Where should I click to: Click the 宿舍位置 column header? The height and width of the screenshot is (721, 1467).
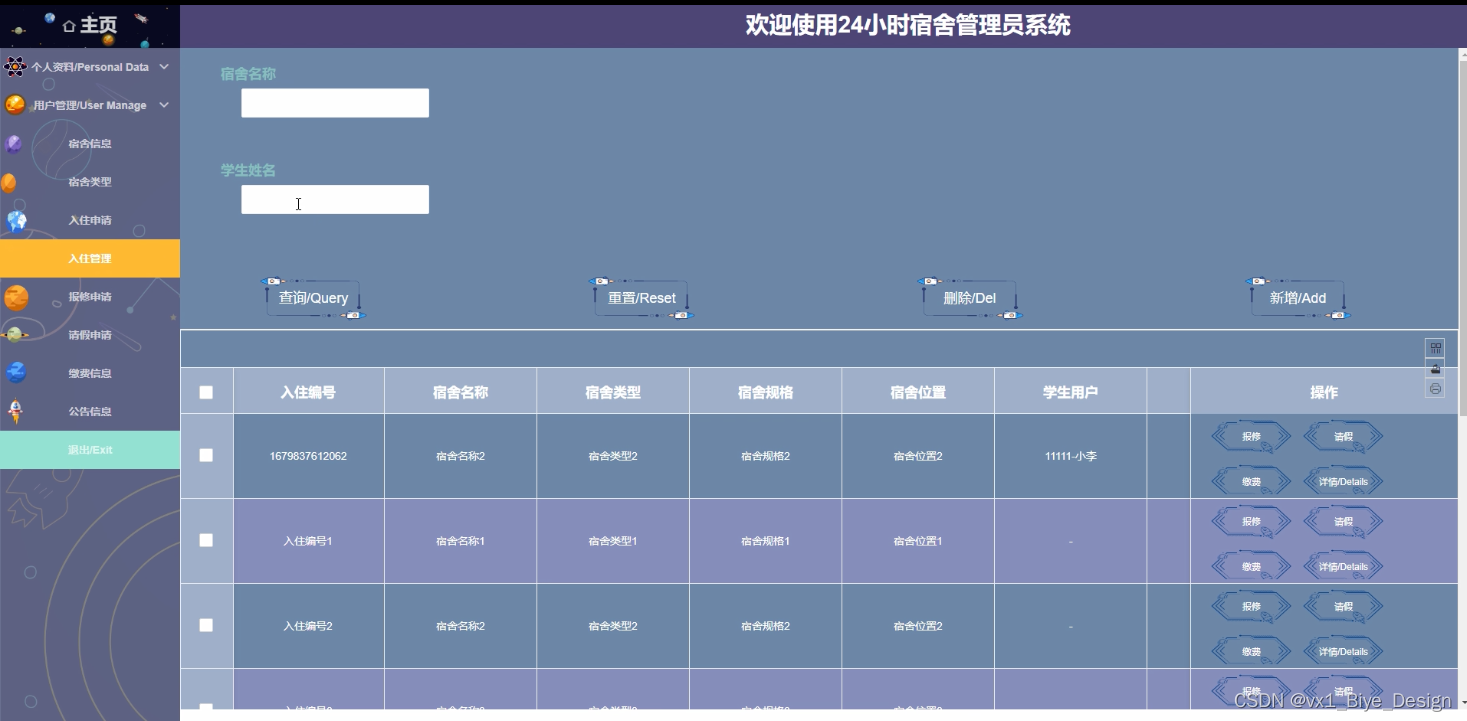[918, 392]
